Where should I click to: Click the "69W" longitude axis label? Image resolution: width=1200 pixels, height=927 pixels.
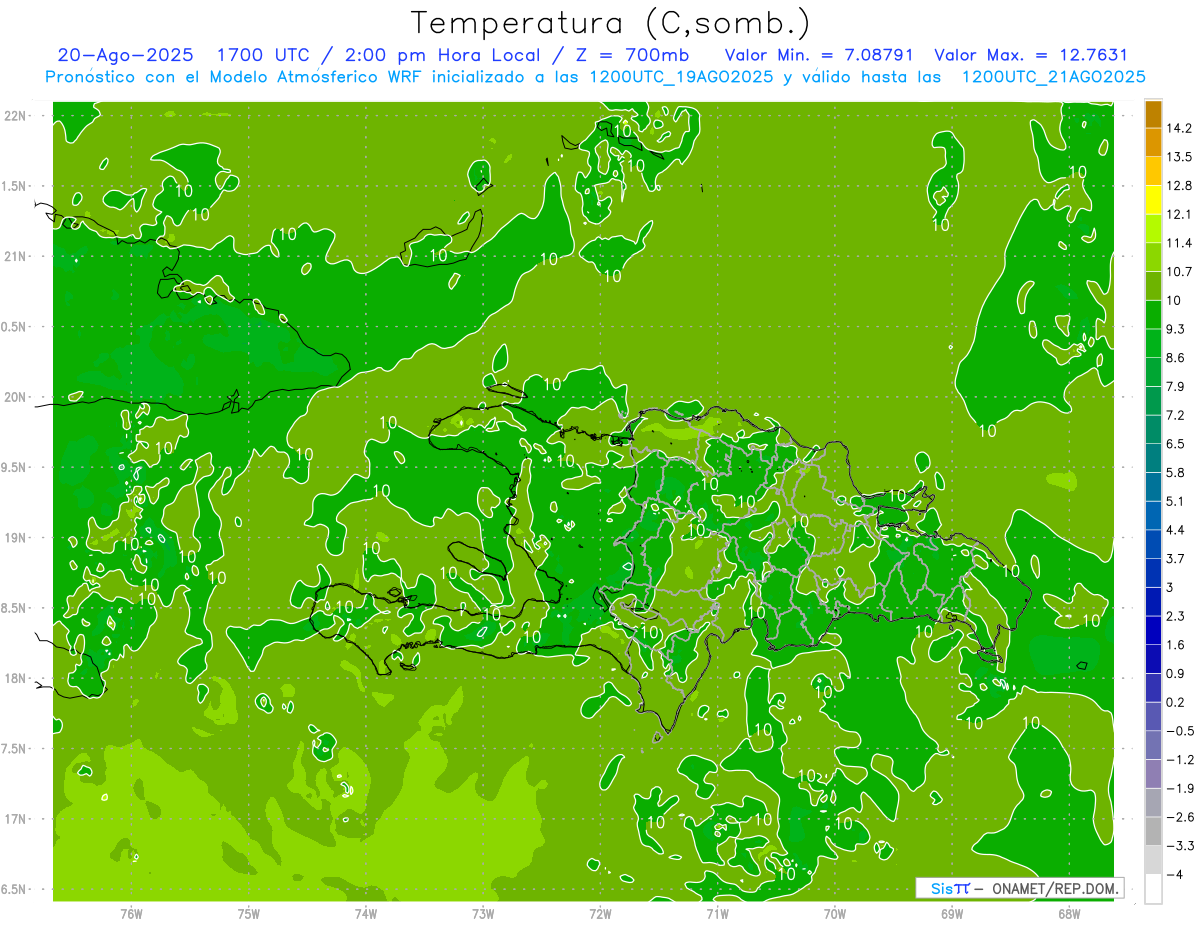pyautogui.click(x=952, y=914)
